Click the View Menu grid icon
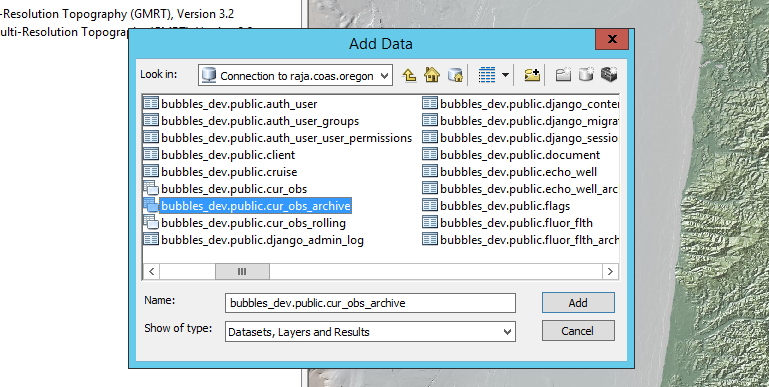Screen dimensions: 769x387 (x=487, y=75)
